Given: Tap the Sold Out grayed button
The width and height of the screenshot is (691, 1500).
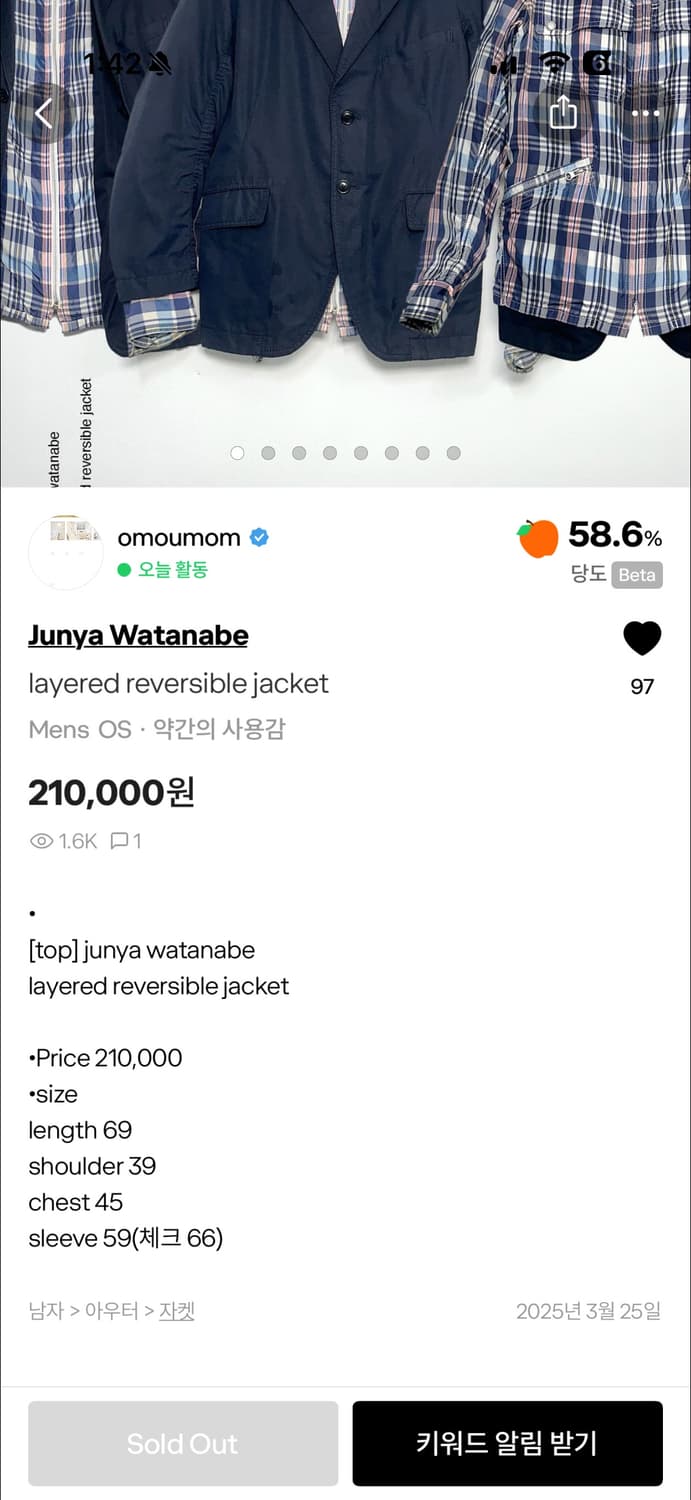Looking at the screenshot, I should [x=182, y=1443].
